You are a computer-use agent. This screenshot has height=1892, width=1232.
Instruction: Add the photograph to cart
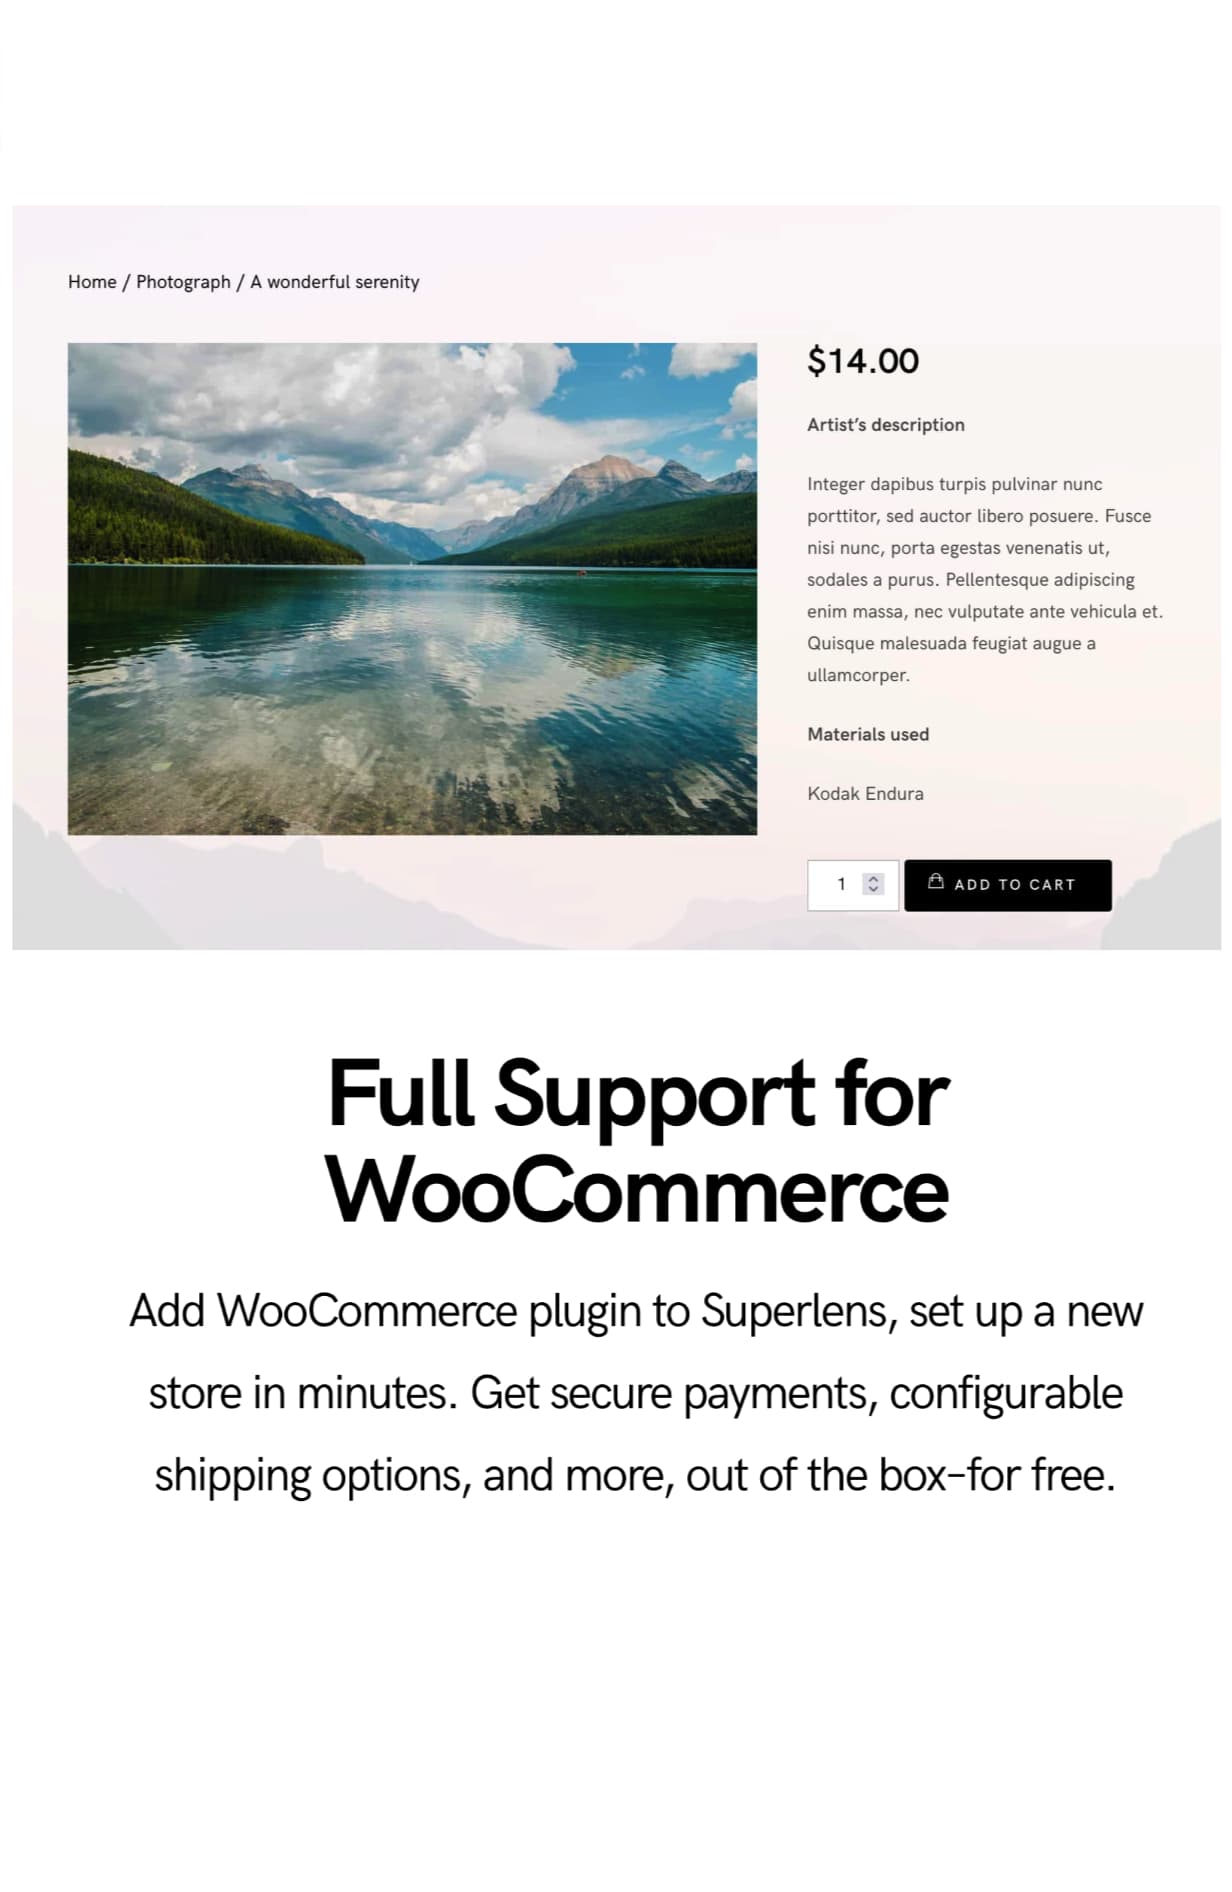pyautogui.click(x=1008, y=885)
